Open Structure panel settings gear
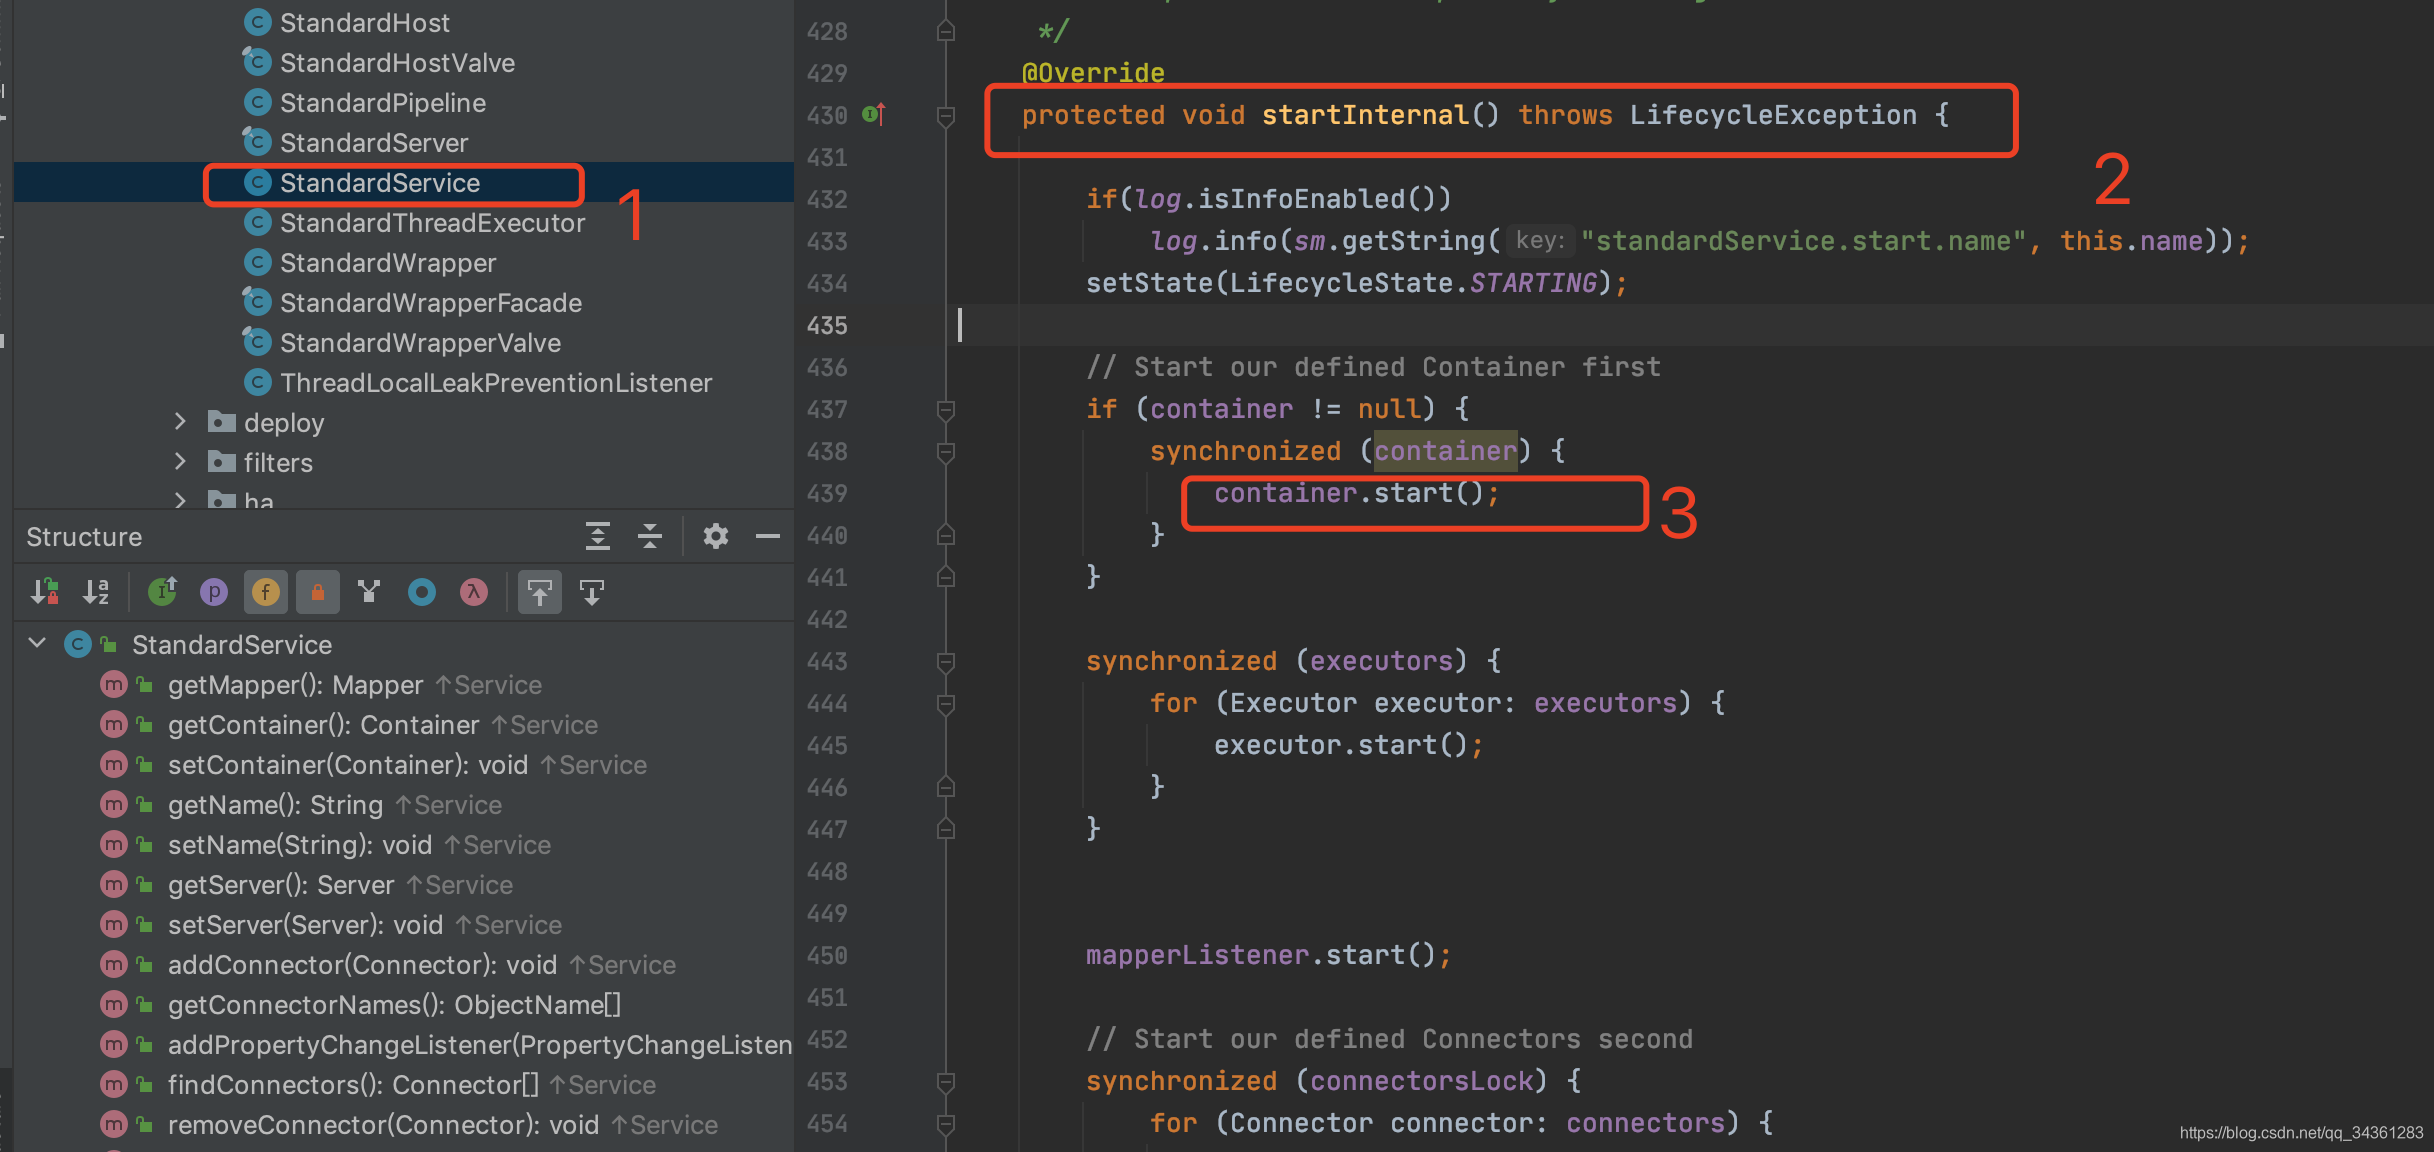This screenshot has width=2434, height=1152. pyautogui.click(x=716, y=537)
